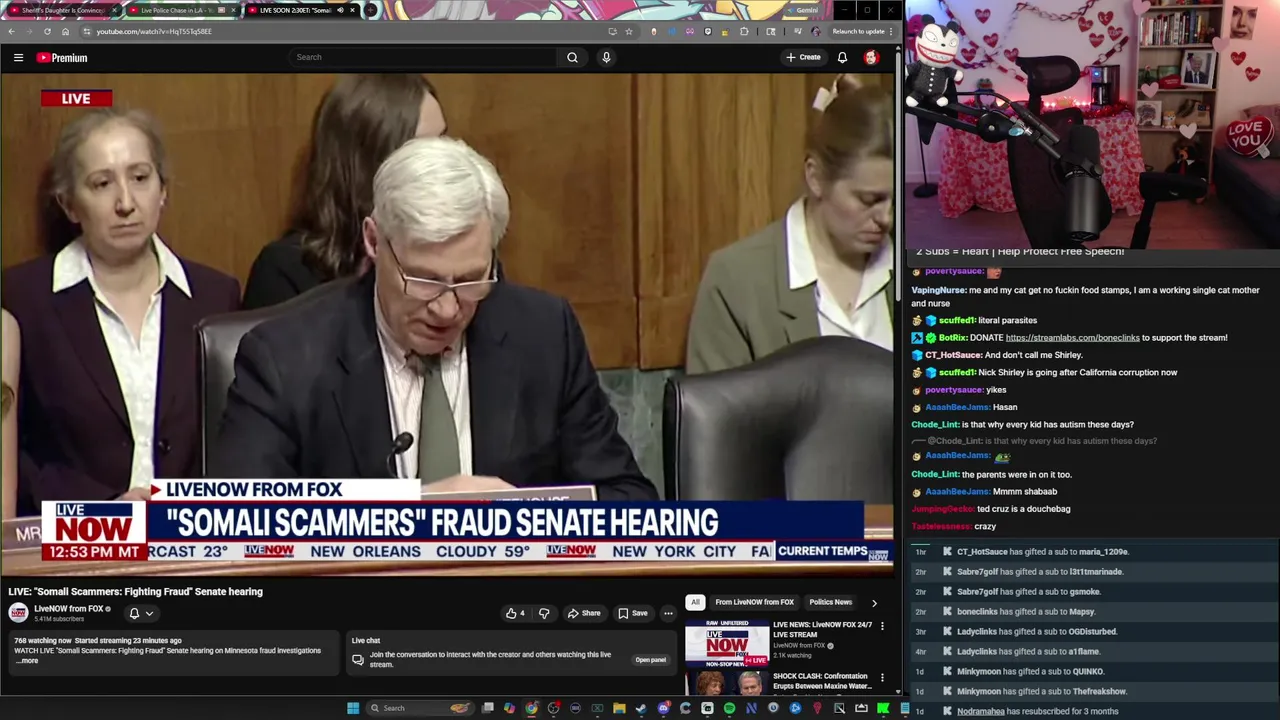
Task: Click the YouTube search input field
Action: [424, 57]
